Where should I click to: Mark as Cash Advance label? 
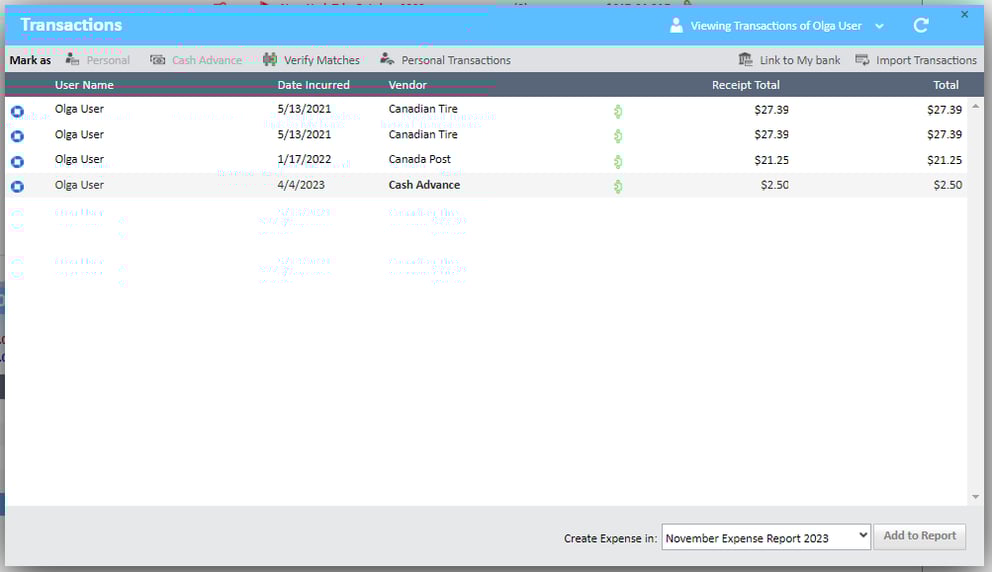coord(207,60)
